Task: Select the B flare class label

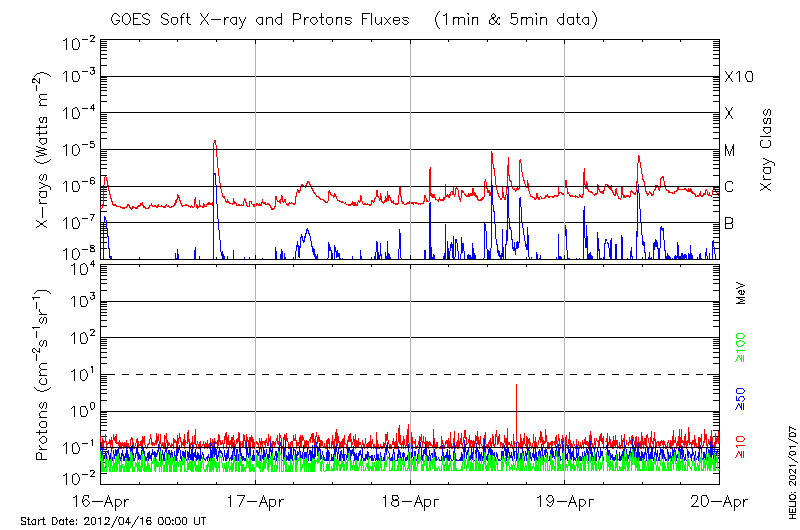Action: click(x=729, y=223)
